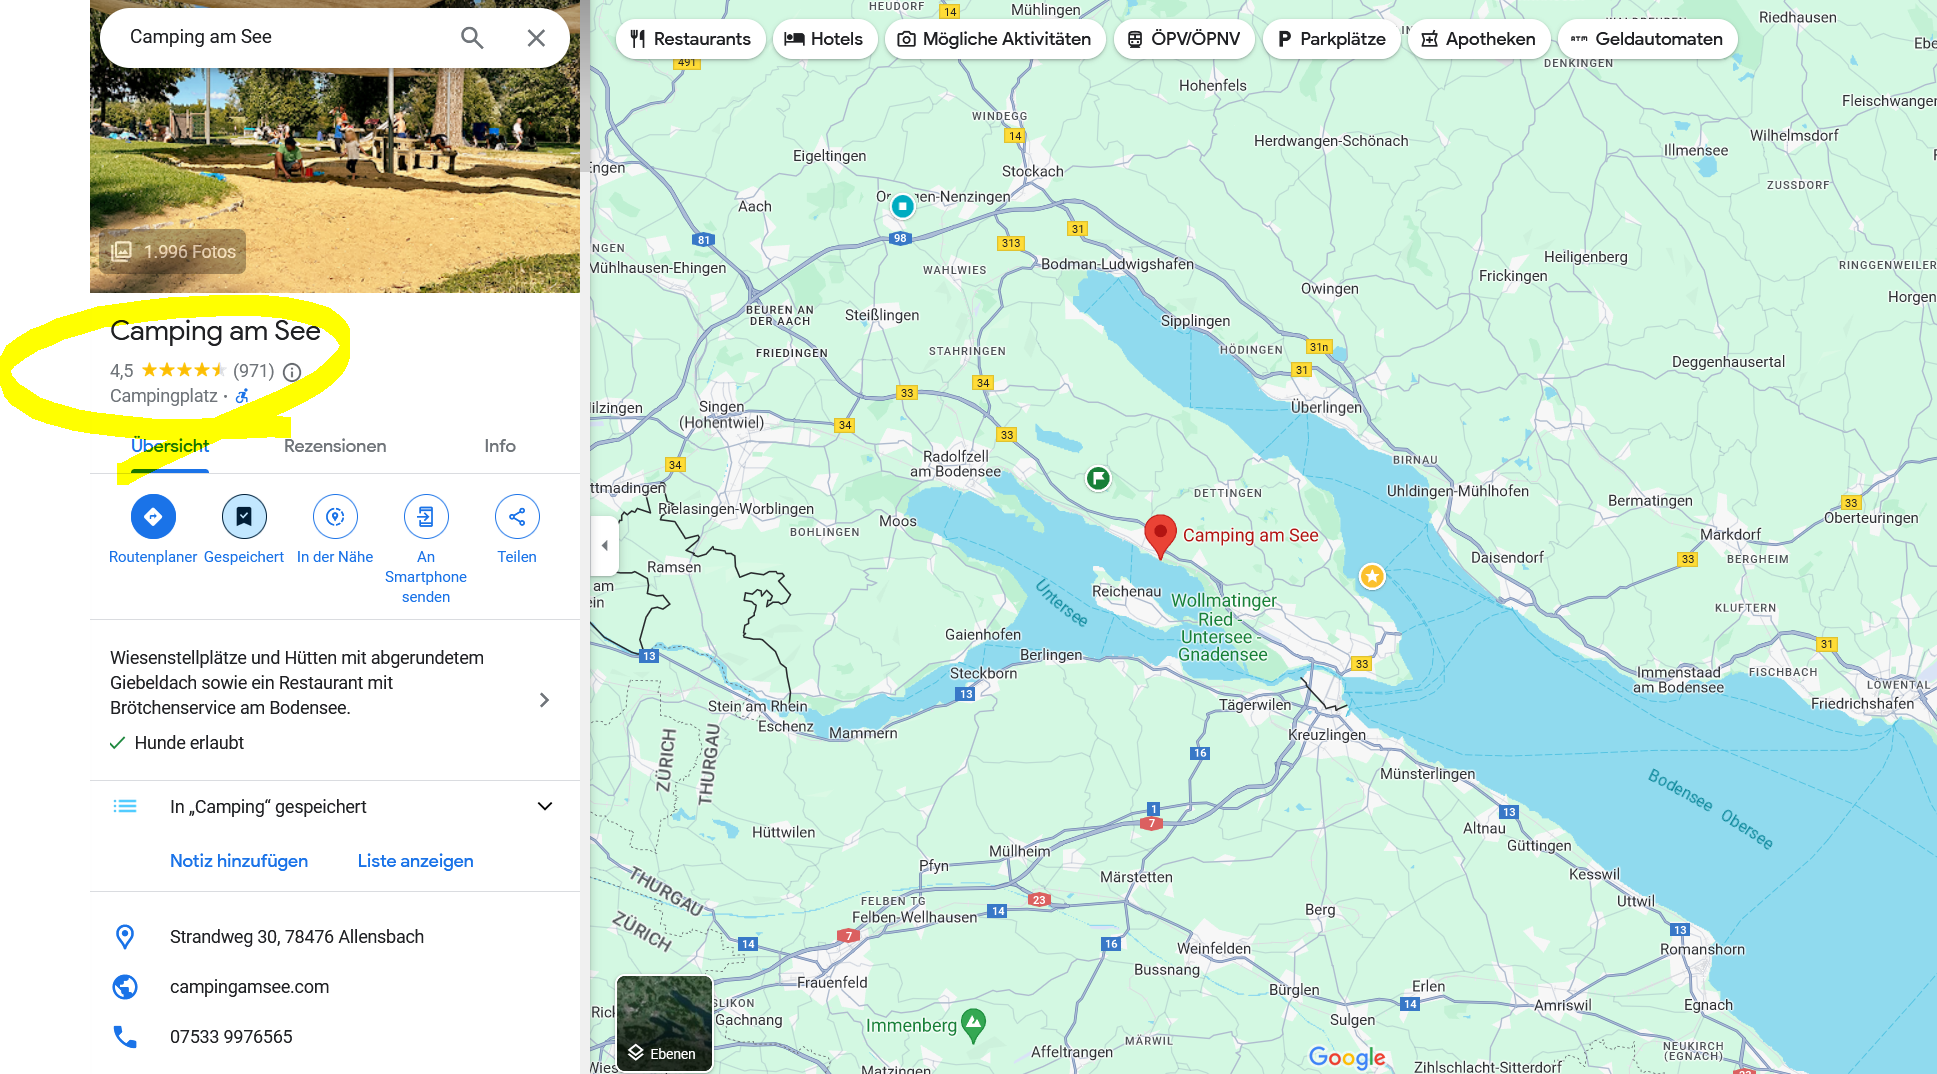Toggle the Gespeichert bookmark button
The image size is (1937, 1074).
tap(244, 516)
